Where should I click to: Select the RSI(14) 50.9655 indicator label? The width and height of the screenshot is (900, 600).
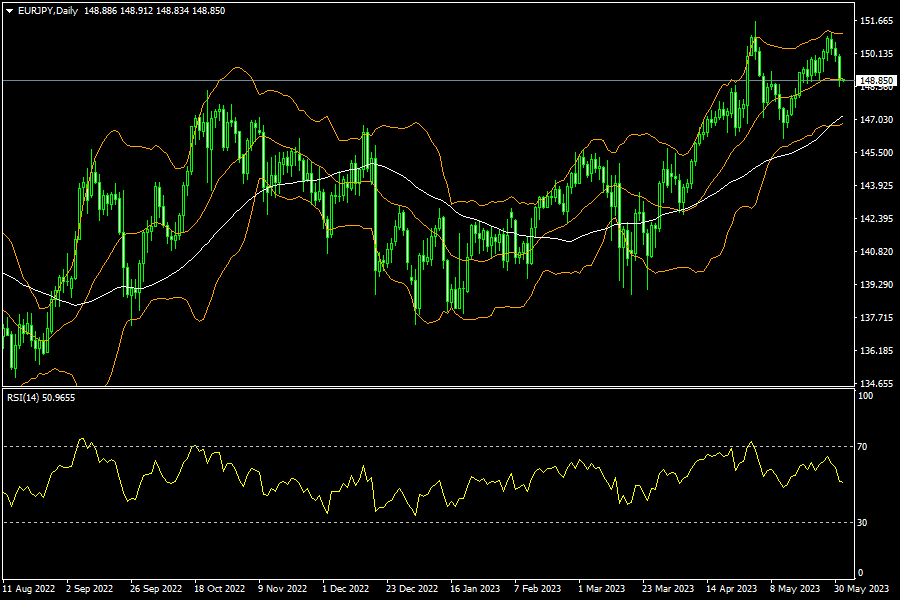click(x=41, y=397)
